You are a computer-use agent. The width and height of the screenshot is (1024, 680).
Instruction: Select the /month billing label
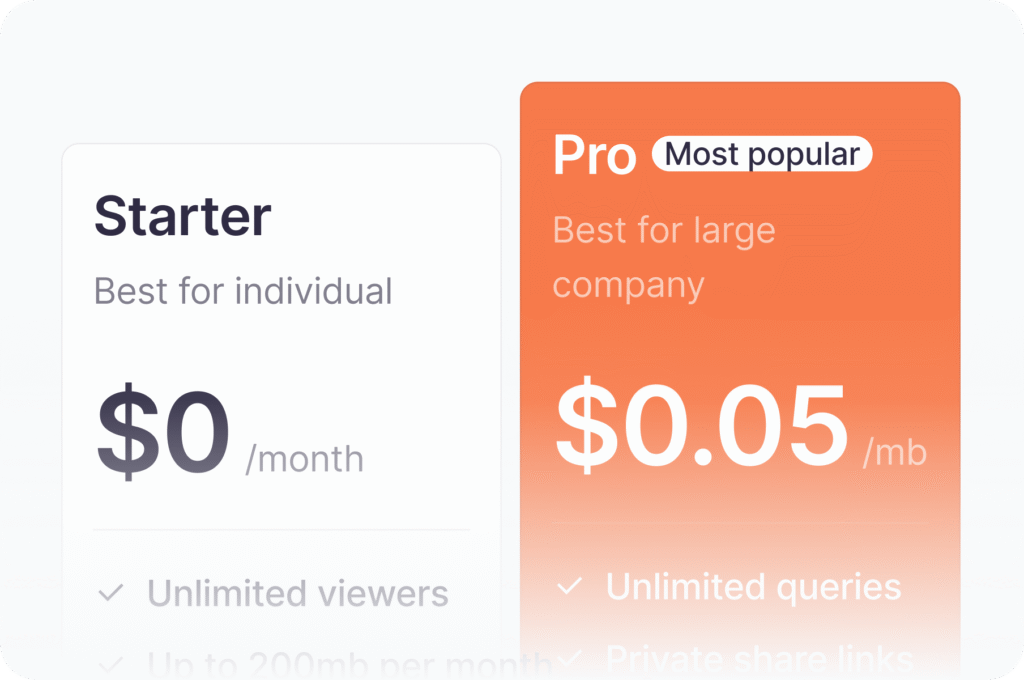304,459
